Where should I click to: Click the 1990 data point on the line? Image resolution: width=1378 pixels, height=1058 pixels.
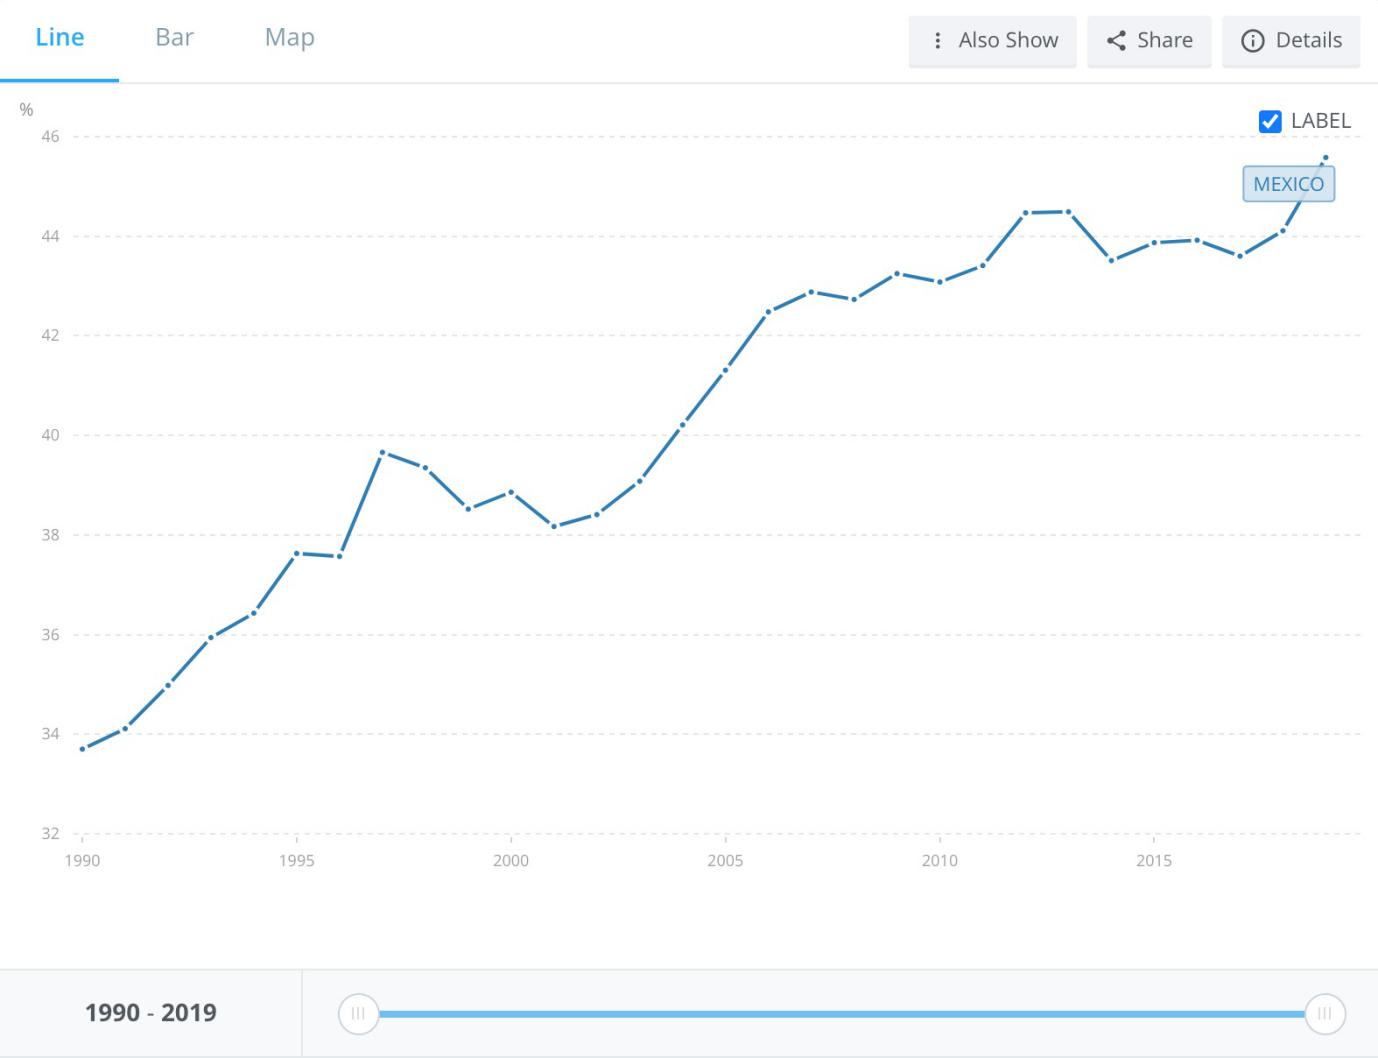click(82, 749)
